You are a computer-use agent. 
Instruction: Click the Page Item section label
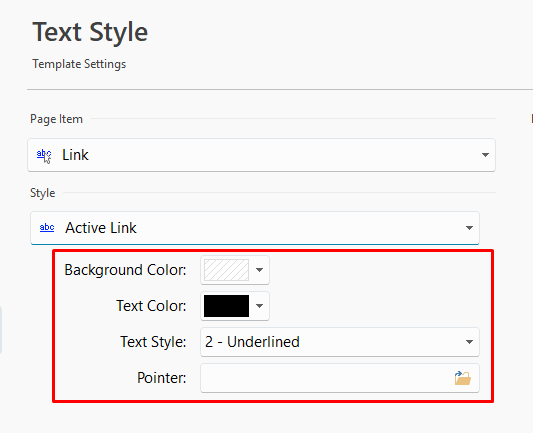[x=56, y=119]
